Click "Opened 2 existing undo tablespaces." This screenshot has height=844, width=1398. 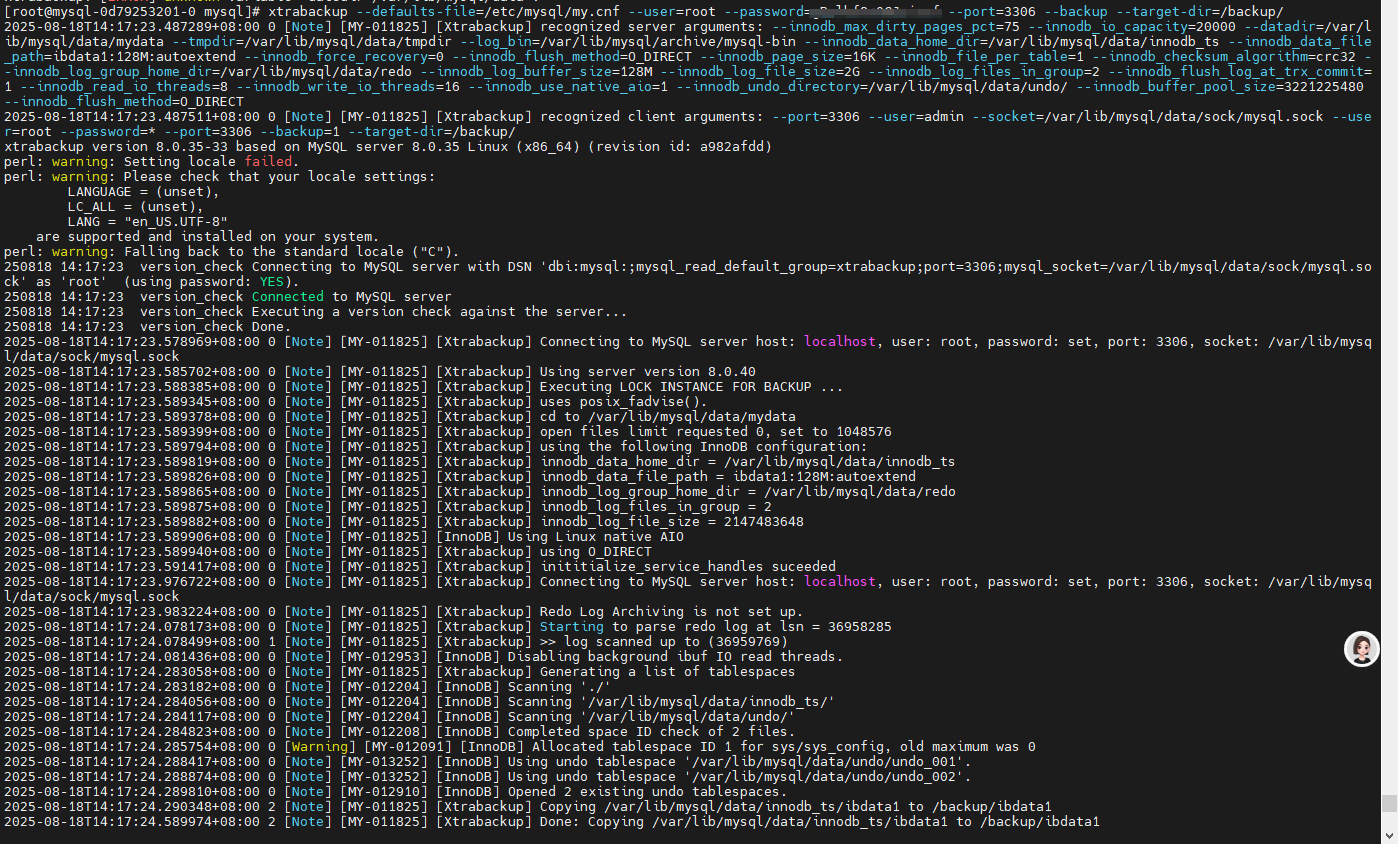click(647, 792)
